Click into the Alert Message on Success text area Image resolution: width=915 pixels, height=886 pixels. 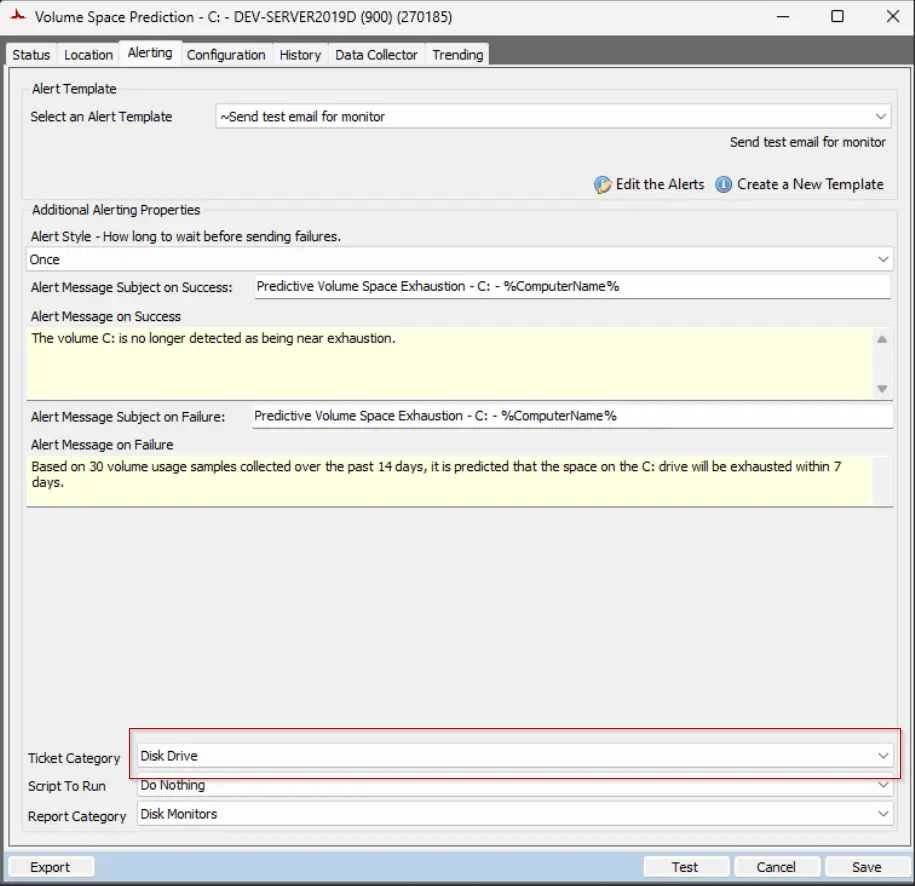pyautogui.click(x=449, y=363)
